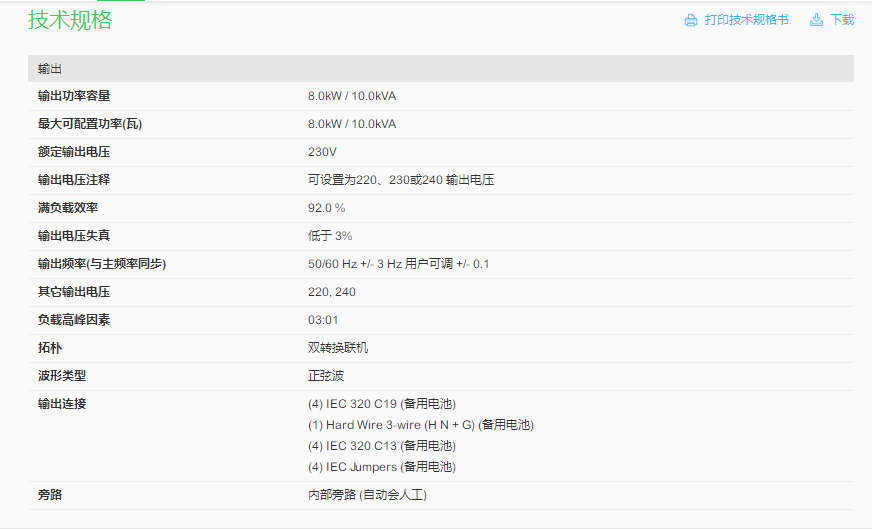This screenshot has width=872, height=529.
Task: Click the 输出电压注释 row label
Action: point(74,180)
